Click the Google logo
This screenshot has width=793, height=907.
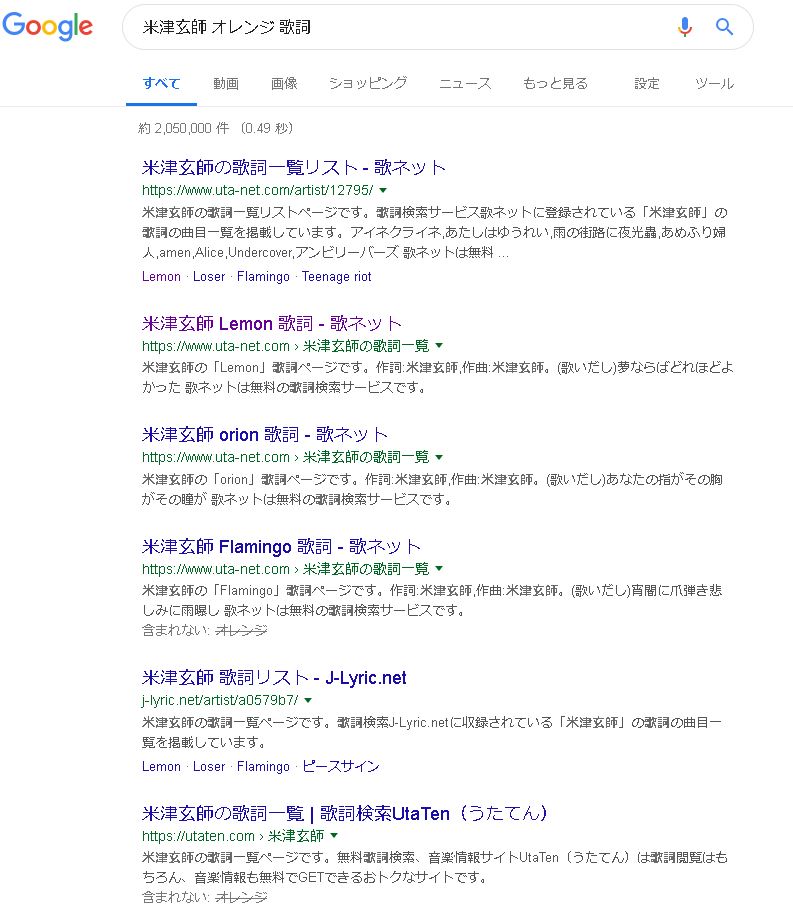47,27
